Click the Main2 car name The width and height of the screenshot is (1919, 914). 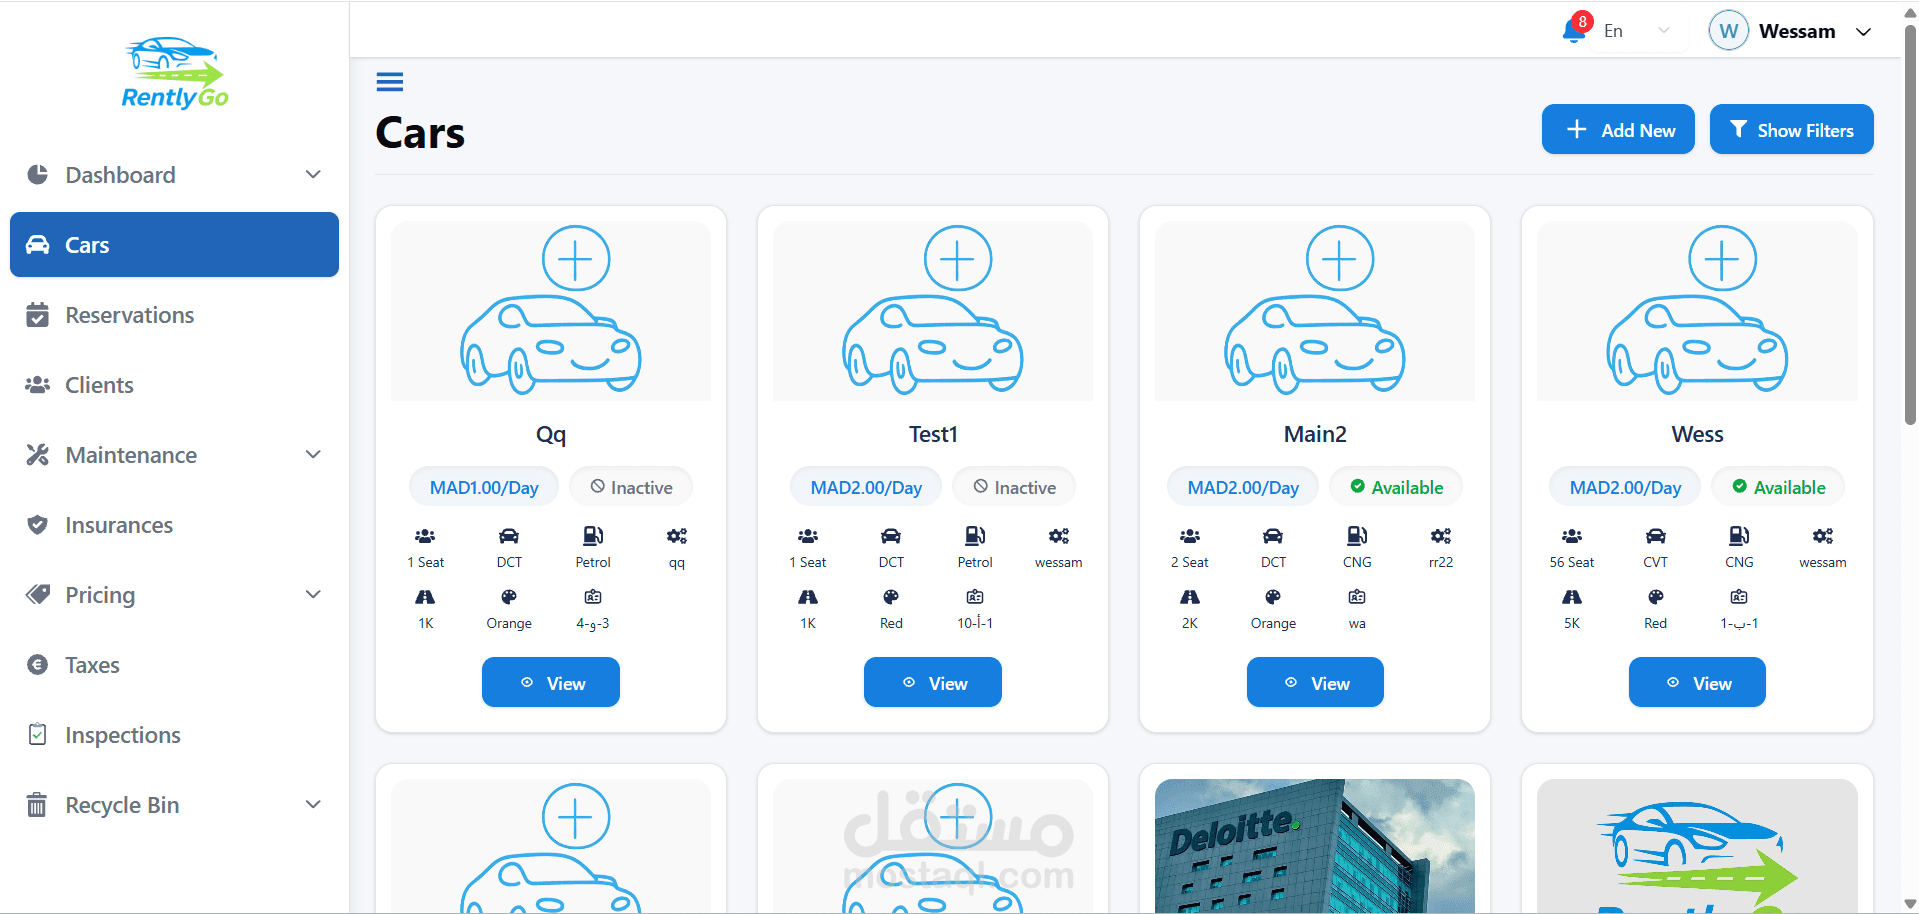(1315, 434)
